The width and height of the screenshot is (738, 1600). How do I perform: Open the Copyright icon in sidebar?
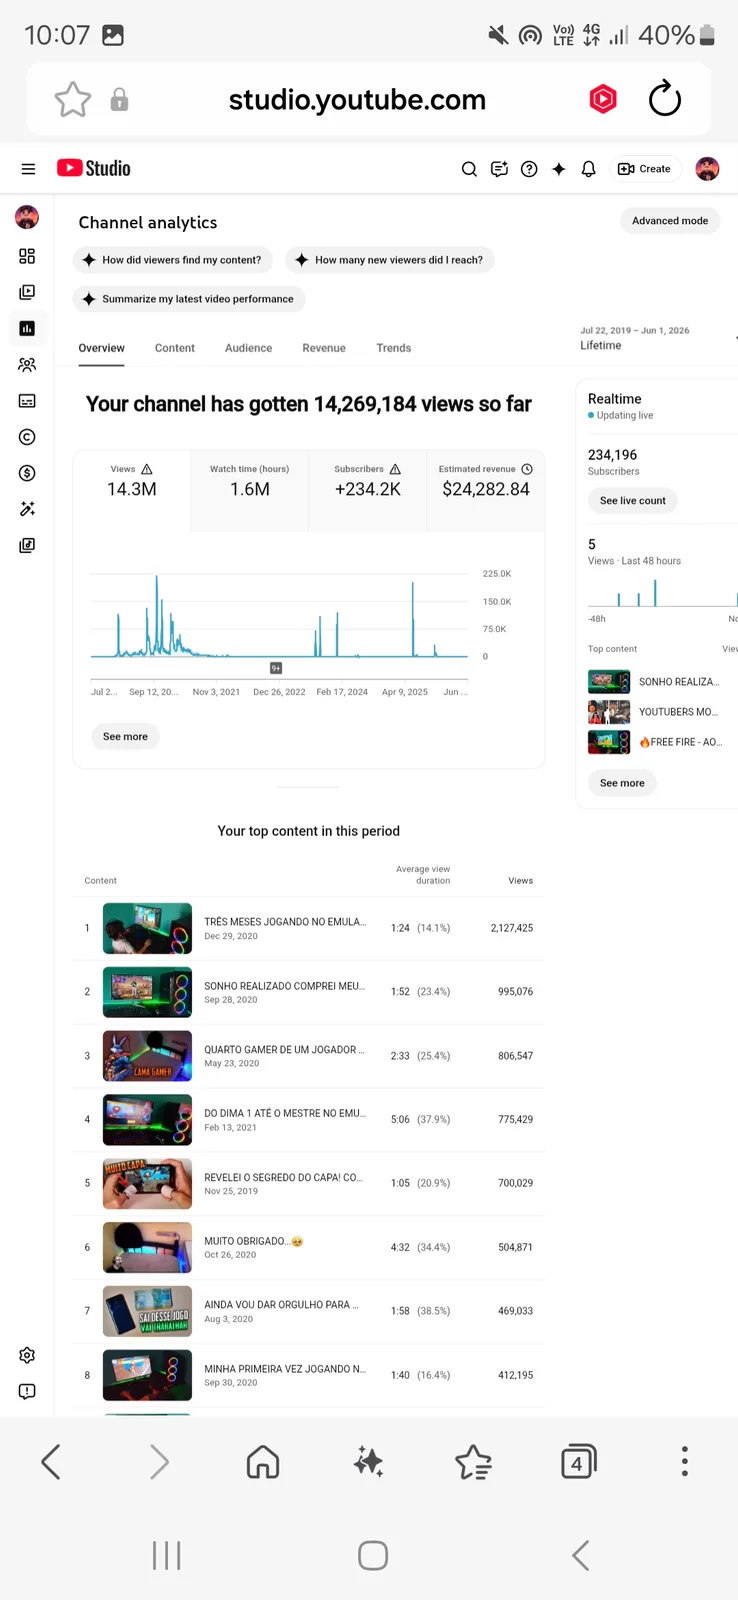pyautogui.click(x=27, y=437)
